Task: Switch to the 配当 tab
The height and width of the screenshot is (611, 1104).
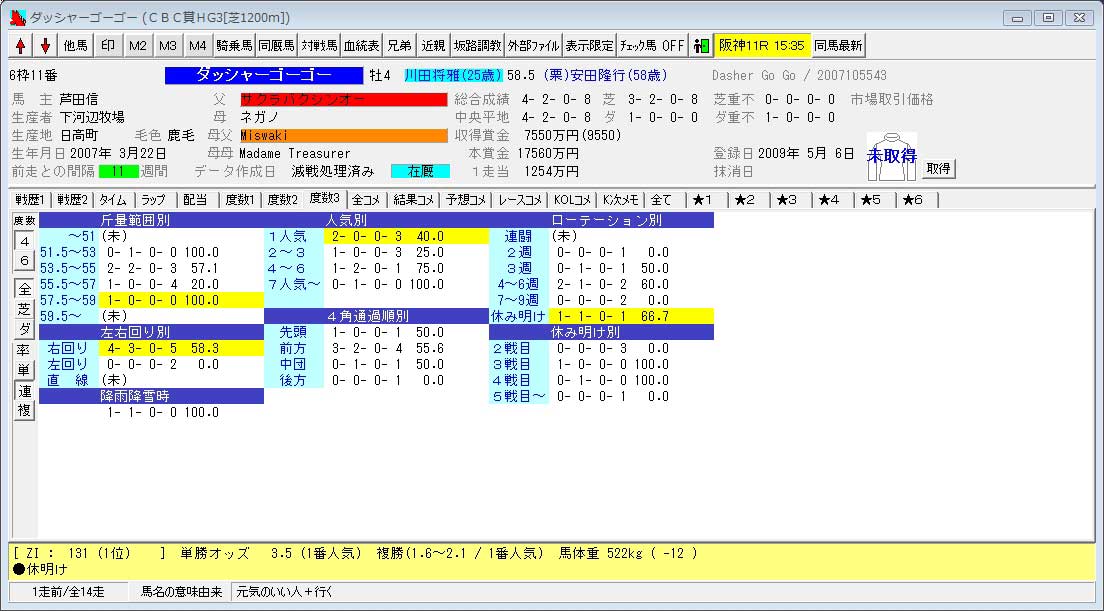Action: [195, 200]
